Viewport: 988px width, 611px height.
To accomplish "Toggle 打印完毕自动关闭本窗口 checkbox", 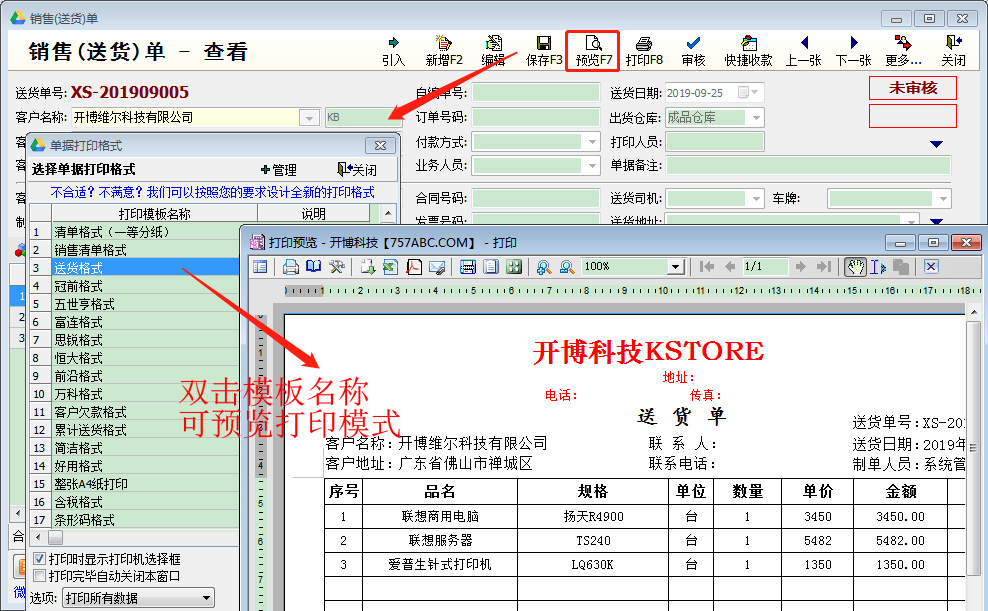I will coord(39,576).
